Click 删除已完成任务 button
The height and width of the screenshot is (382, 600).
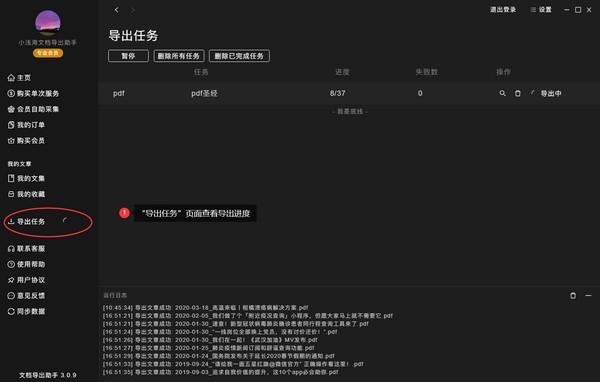[x=239, y=56]
